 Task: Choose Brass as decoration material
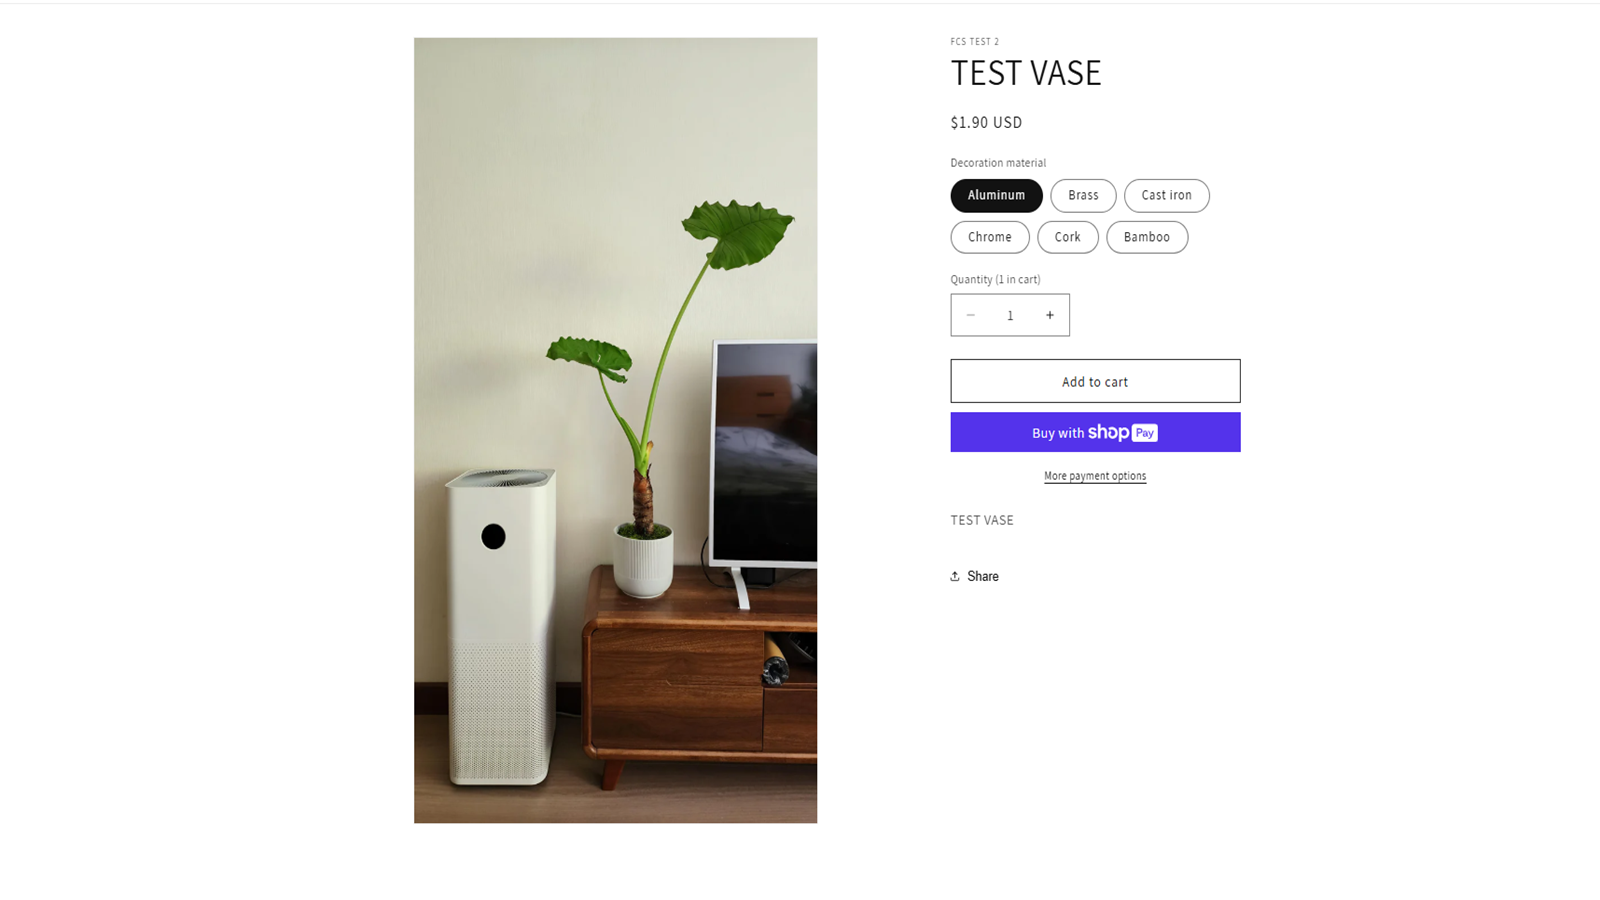[x=1083, y=195]
